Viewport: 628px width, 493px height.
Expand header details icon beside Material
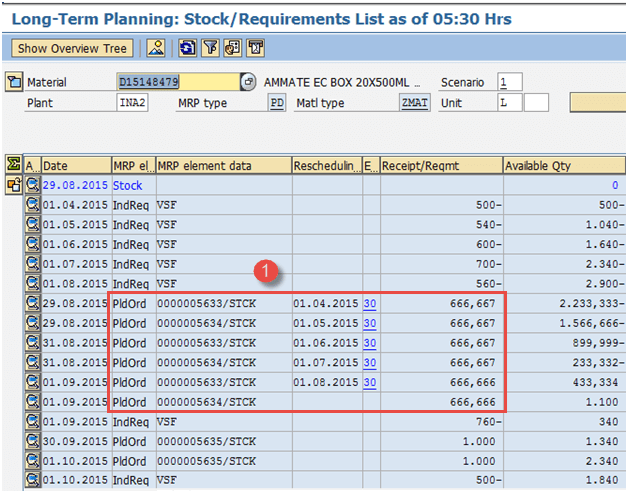[x=14, y=82]
